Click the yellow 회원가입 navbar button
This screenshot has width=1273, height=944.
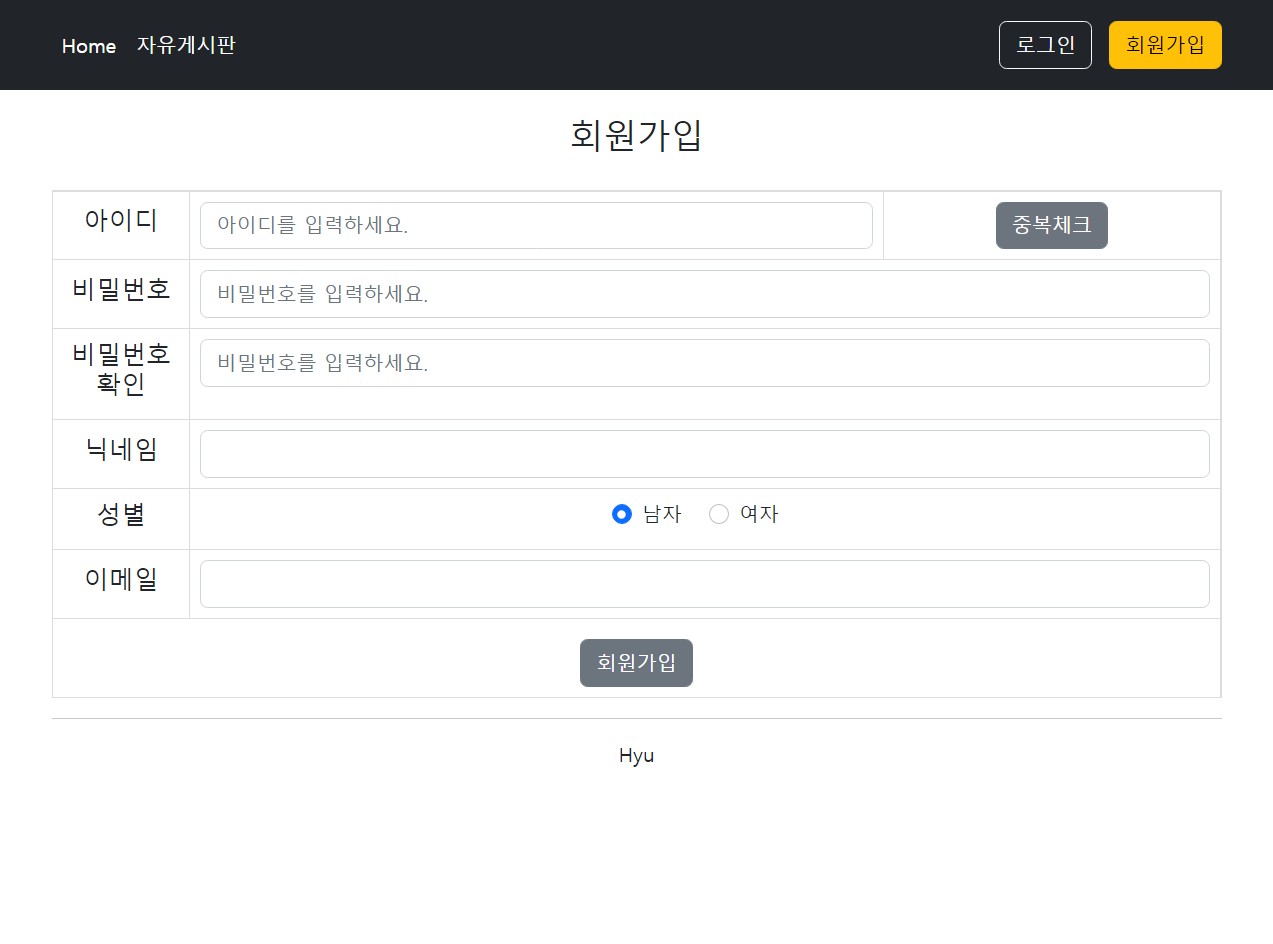tap(1165, 45)
